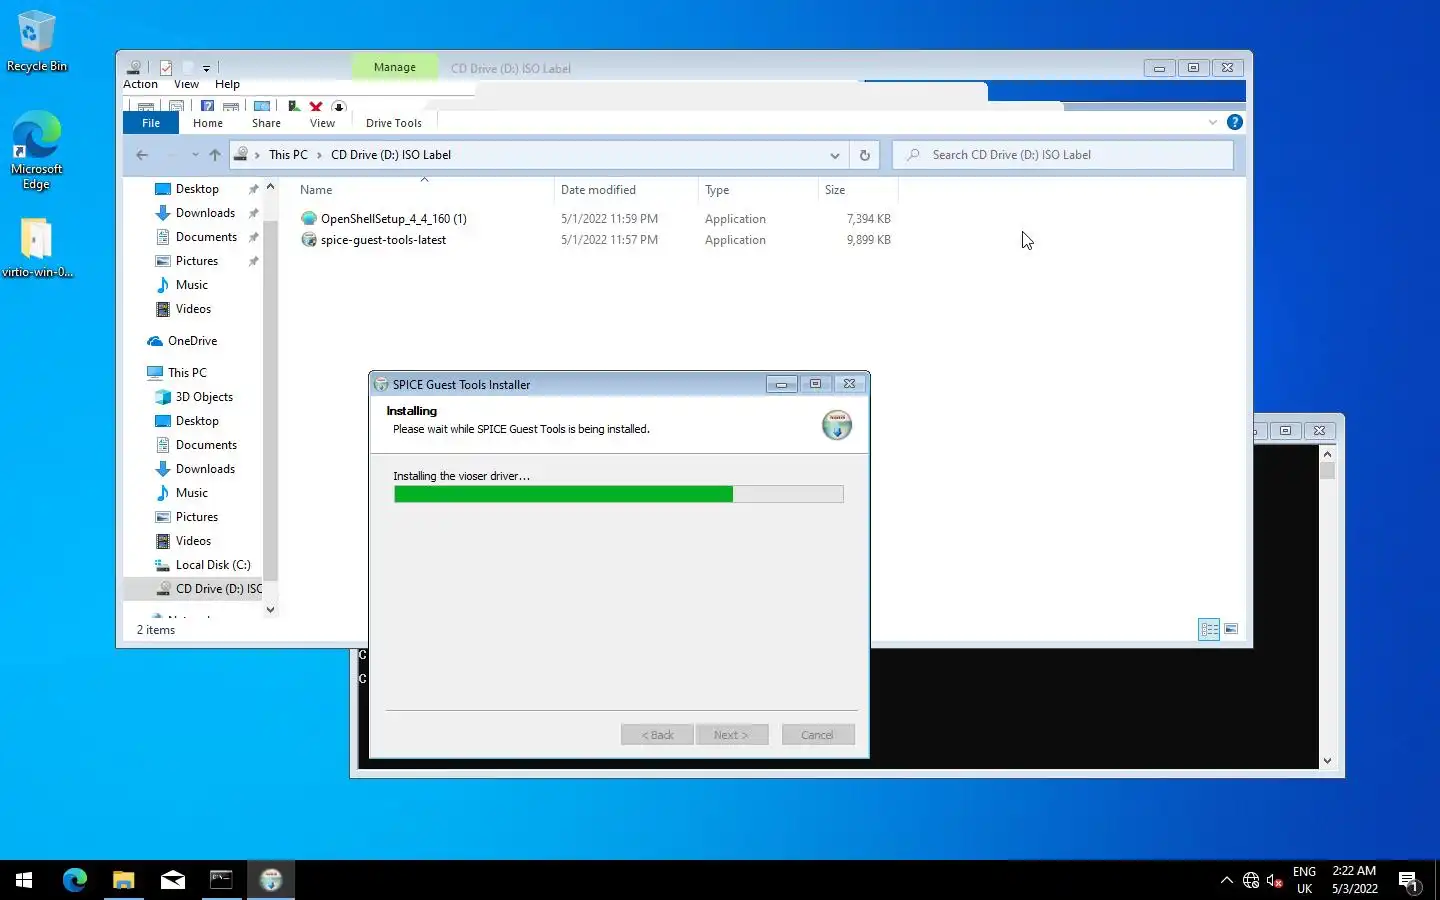Click the < Back button in SPICE installer
The image size is (1440, 900).
(x=657, y=735)
